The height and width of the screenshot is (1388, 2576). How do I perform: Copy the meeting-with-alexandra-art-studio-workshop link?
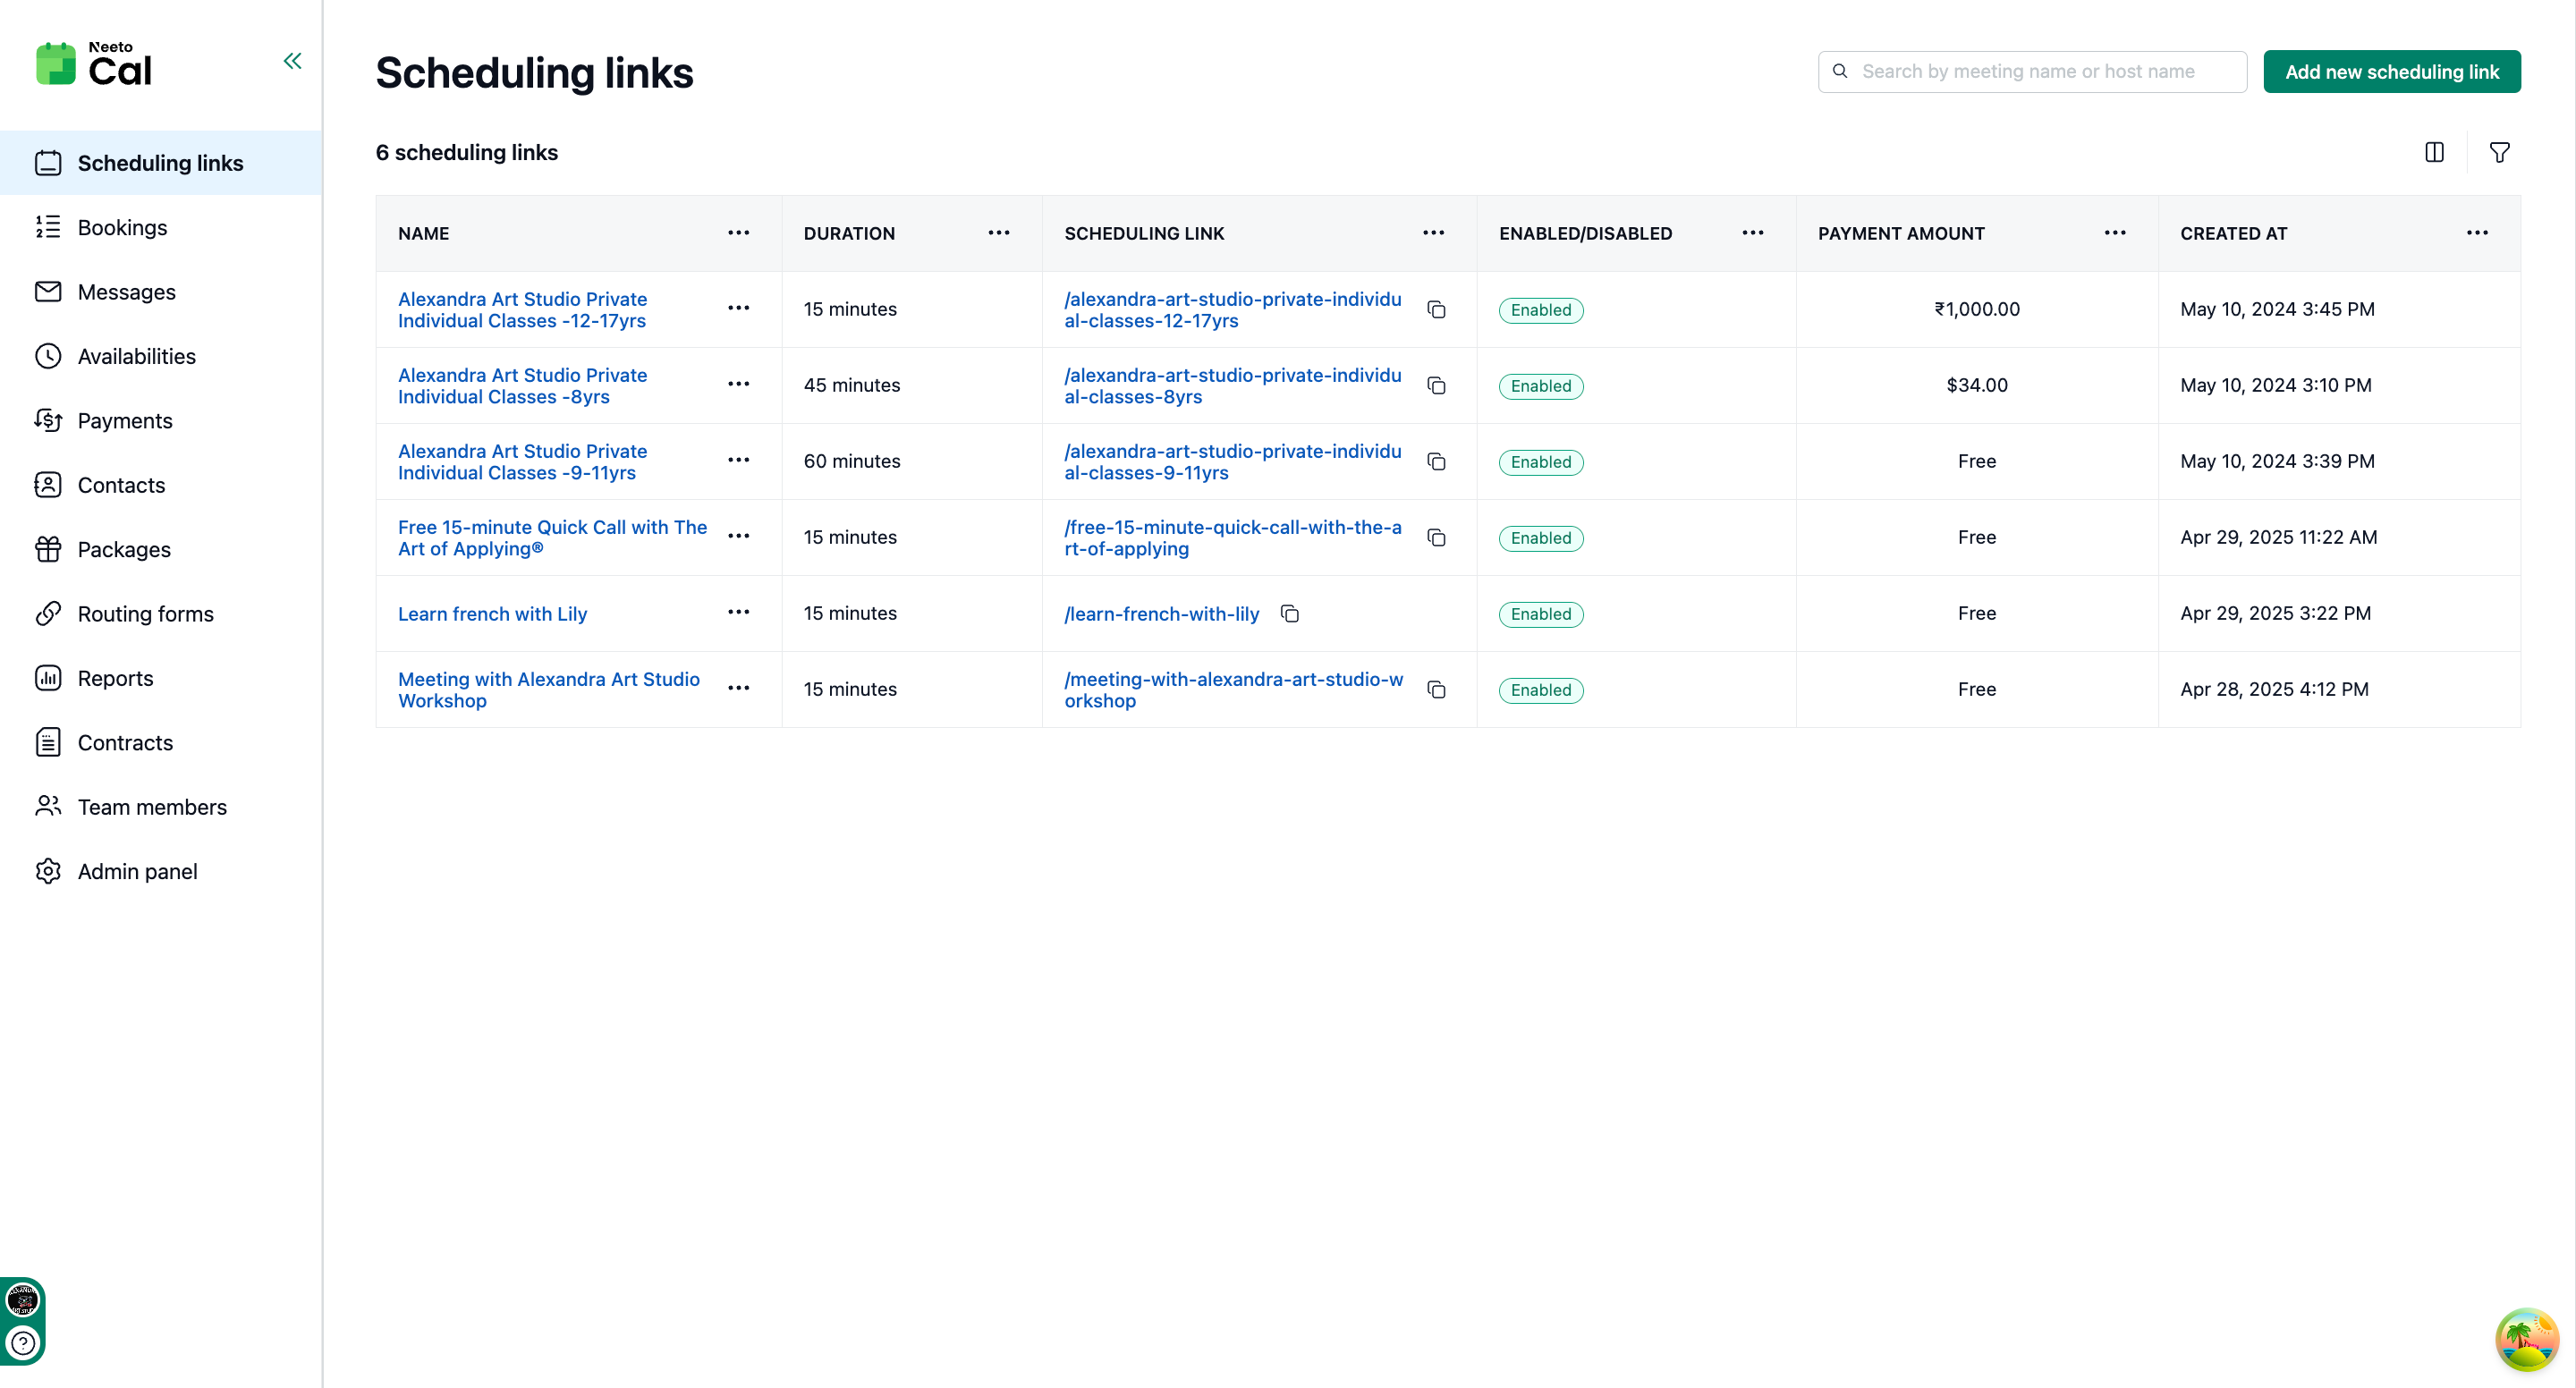[x=1436, y=690]
